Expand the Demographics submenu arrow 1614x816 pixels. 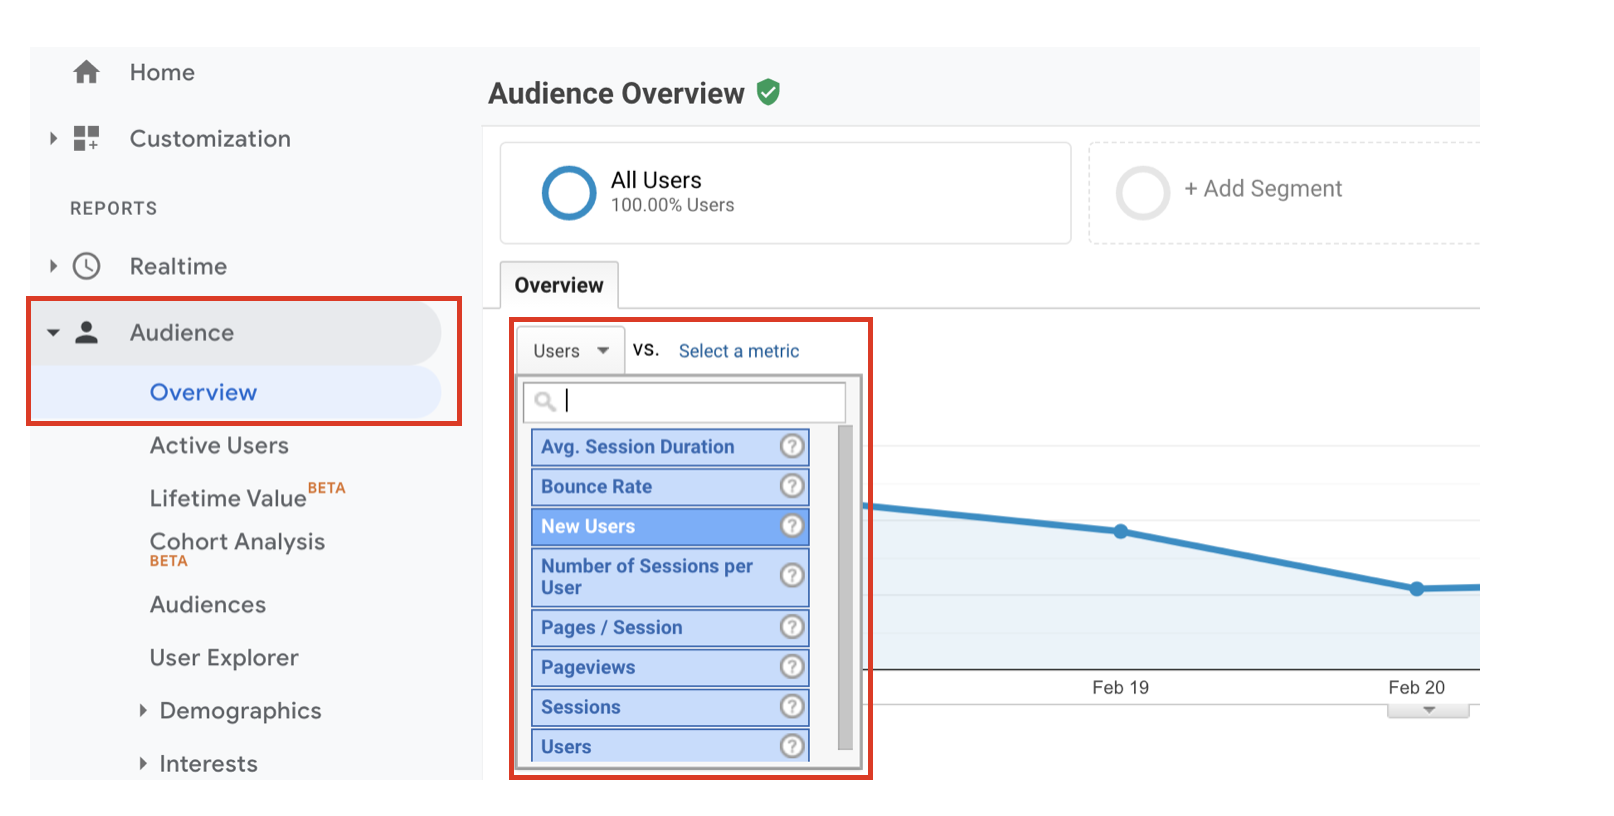pos(143,710)
